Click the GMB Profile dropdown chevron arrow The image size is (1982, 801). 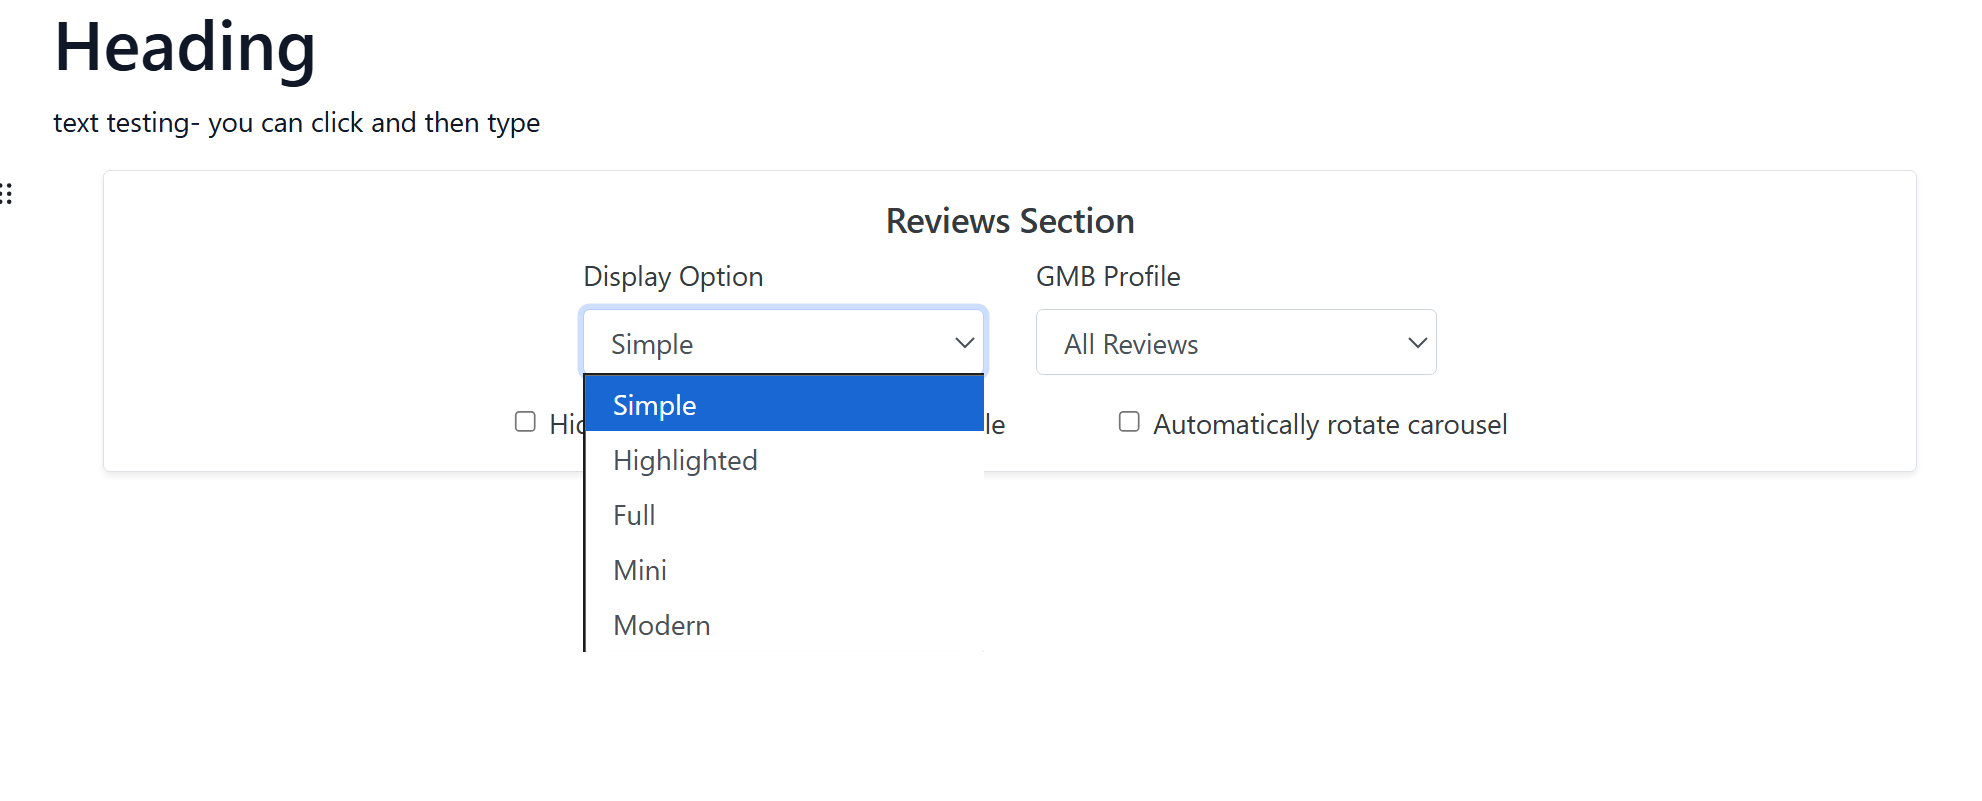[1416, 343]
